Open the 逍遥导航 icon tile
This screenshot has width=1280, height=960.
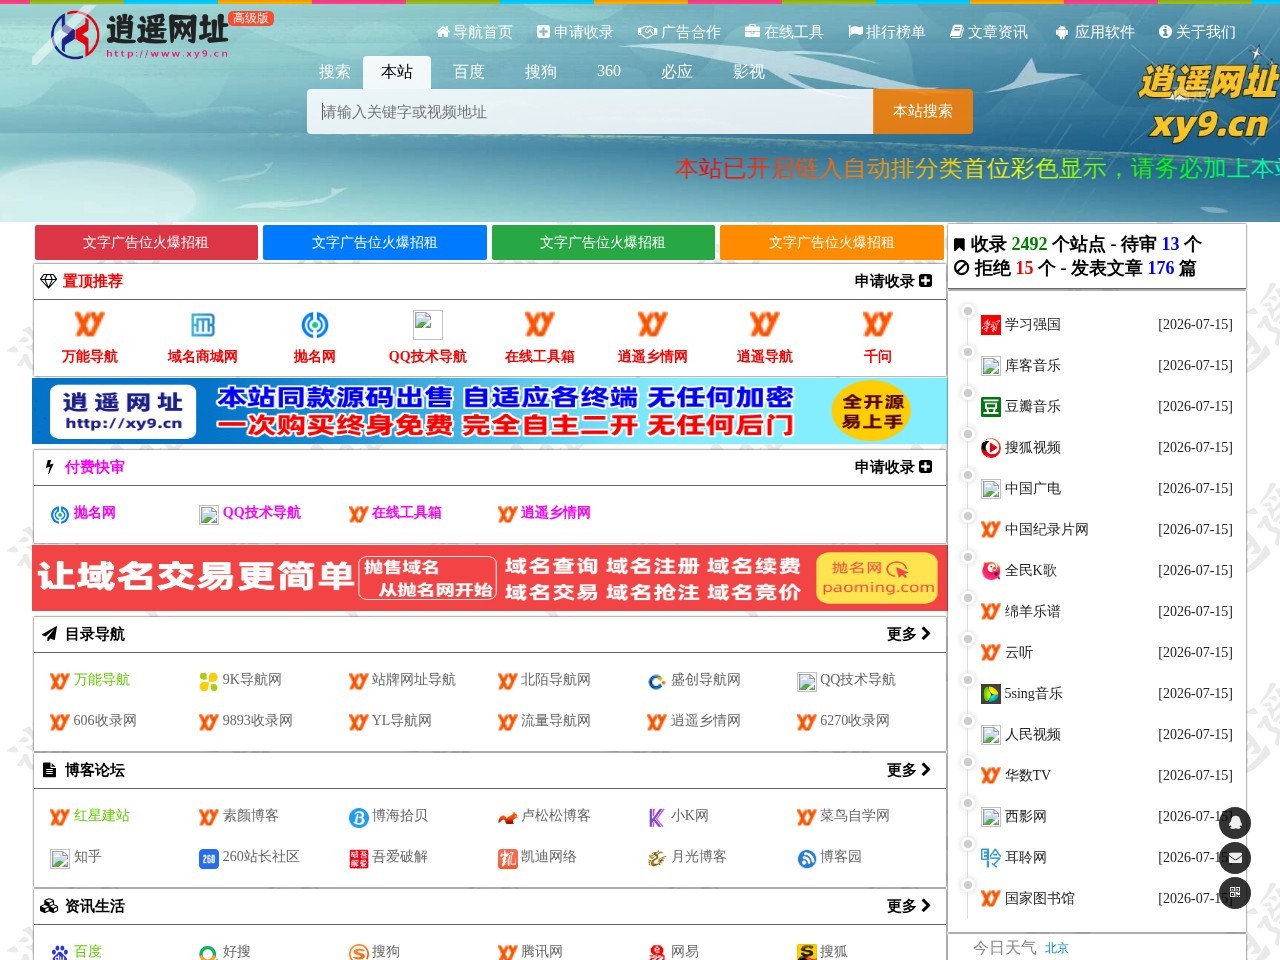tap(764, 325)
